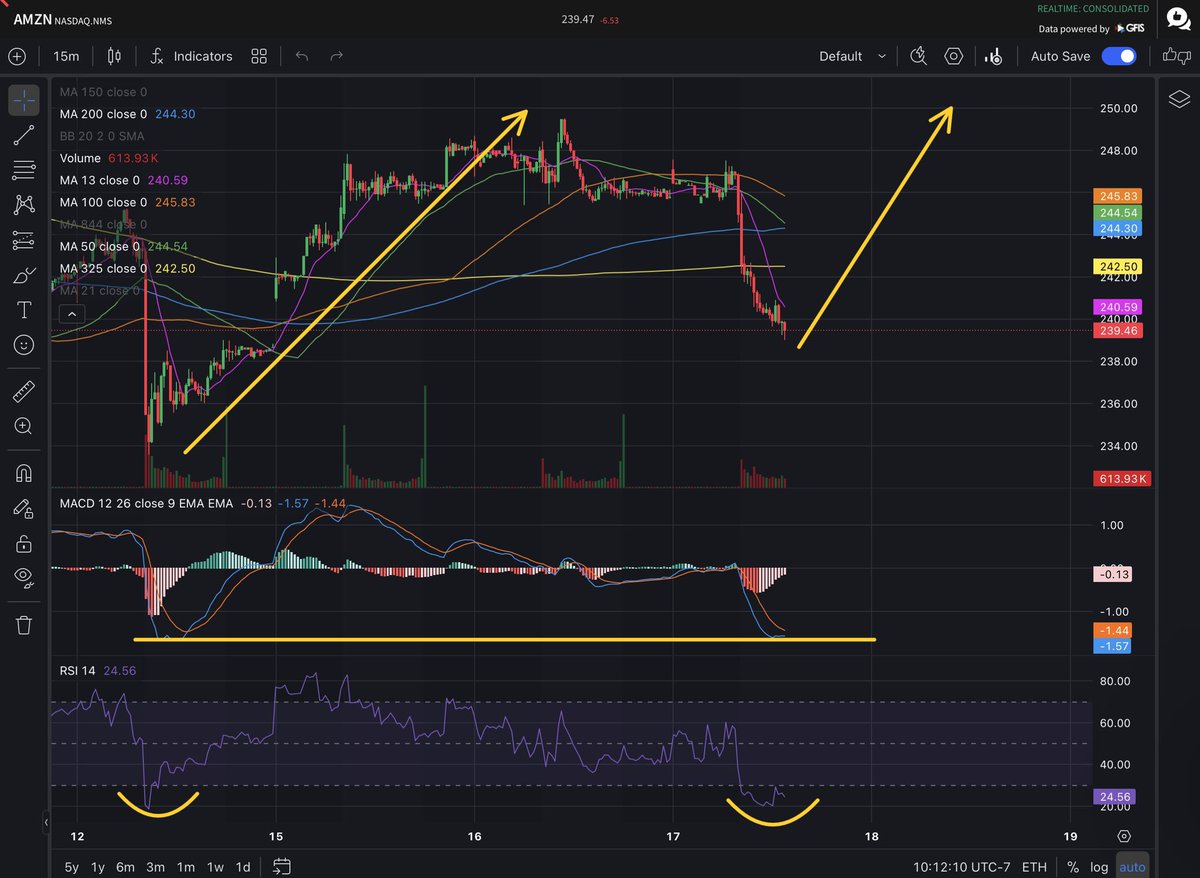1200x878 pixels.
Task: Set the range to 1w
Action: click(x=215, y=867)
